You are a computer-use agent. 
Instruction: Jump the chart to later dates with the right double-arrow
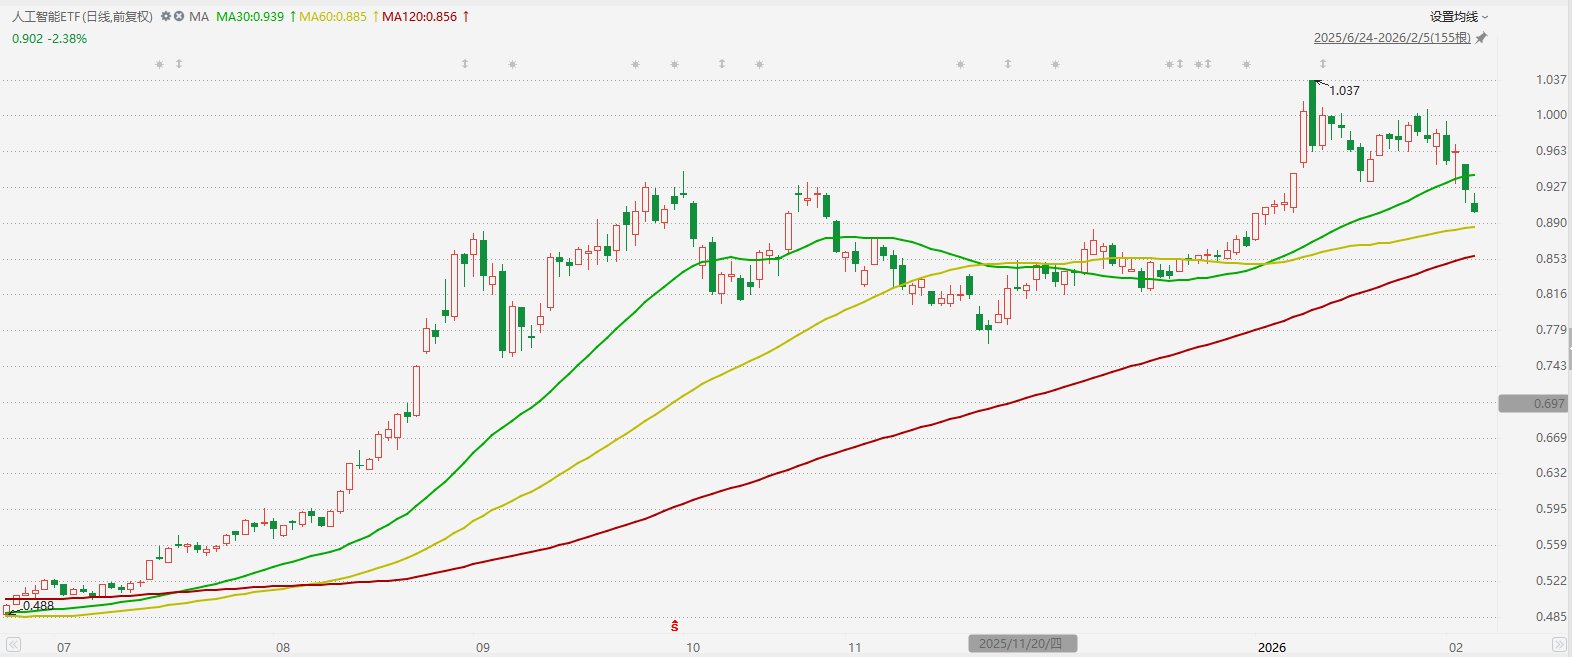[1558, 645]
